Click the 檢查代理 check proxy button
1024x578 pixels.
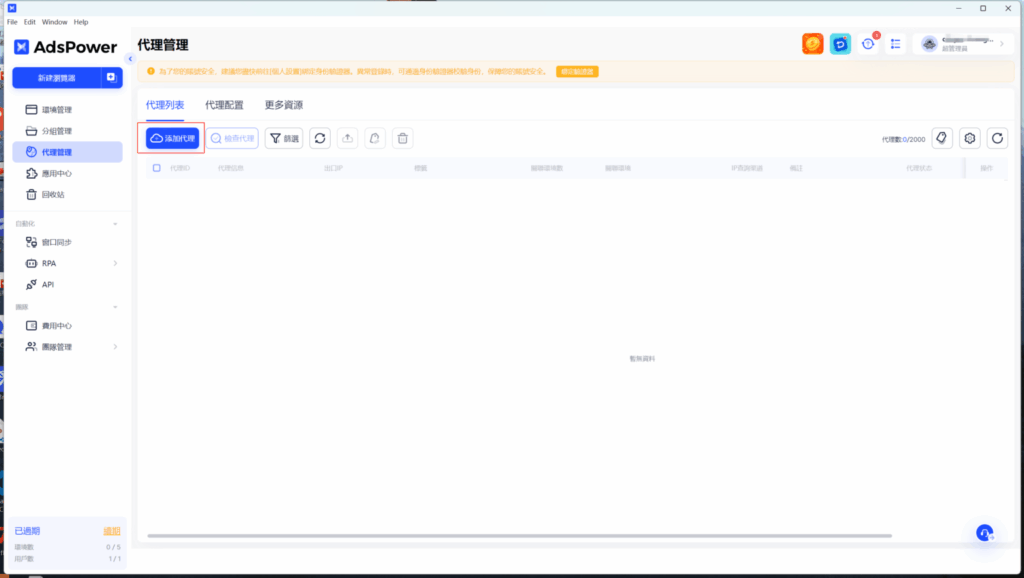[x=232, y=138]
